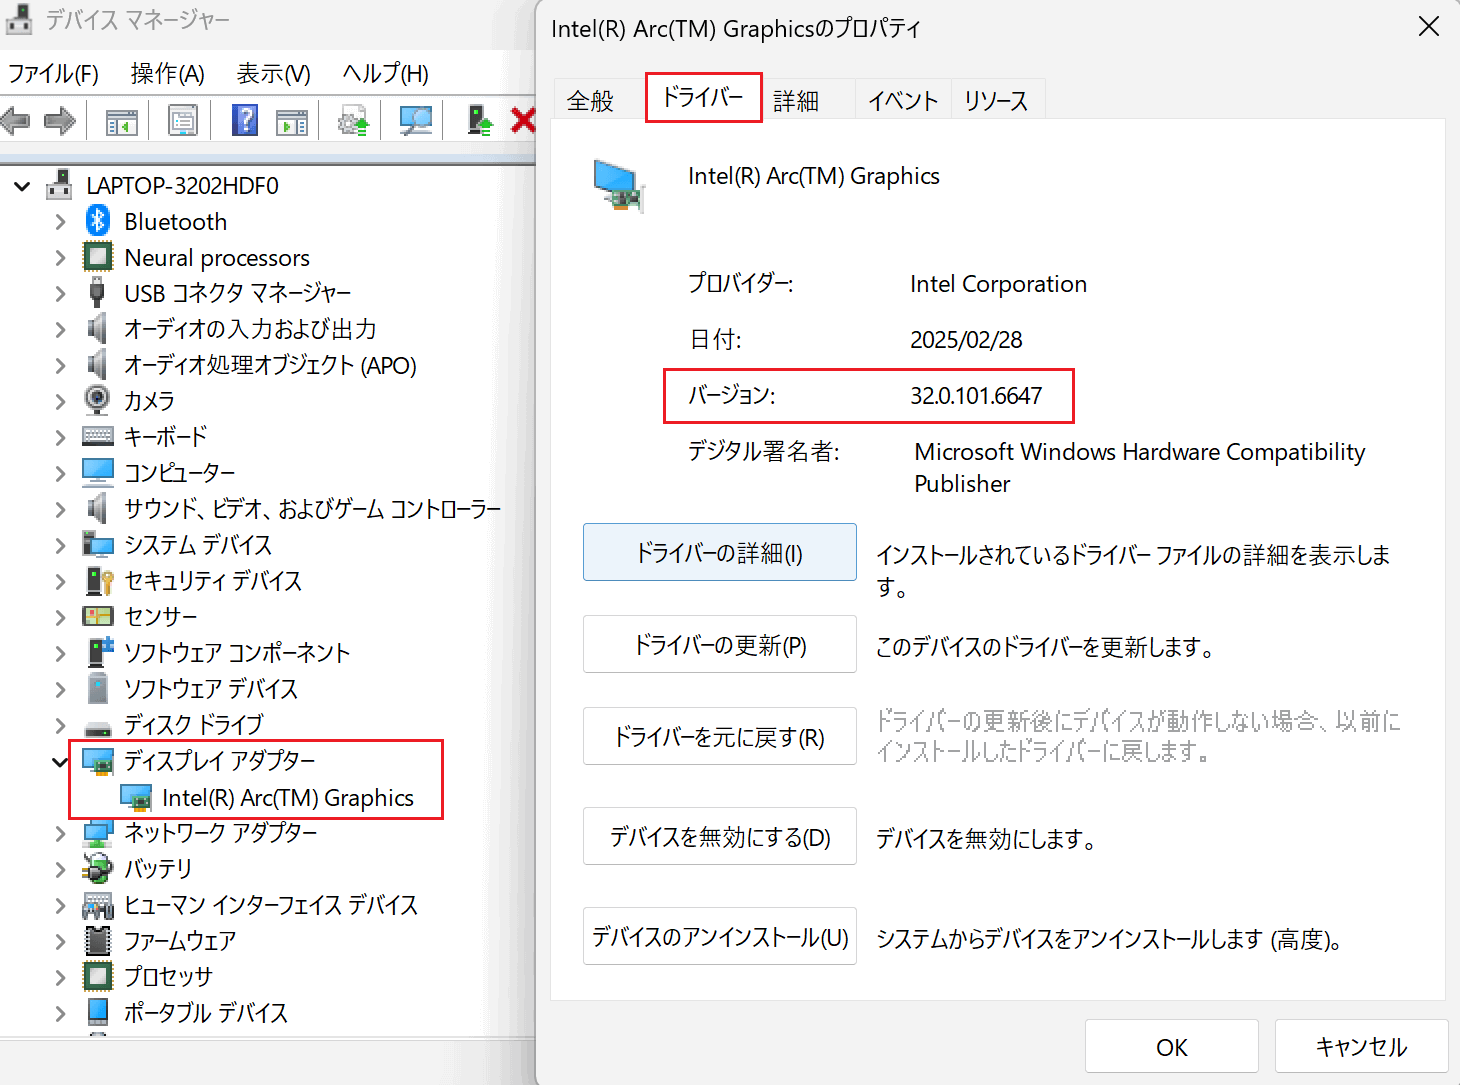Open the Properties sheet toolbar icon
Image resolution: width=1460 pixels, height=1085 pixels.
tap(182, 121)
